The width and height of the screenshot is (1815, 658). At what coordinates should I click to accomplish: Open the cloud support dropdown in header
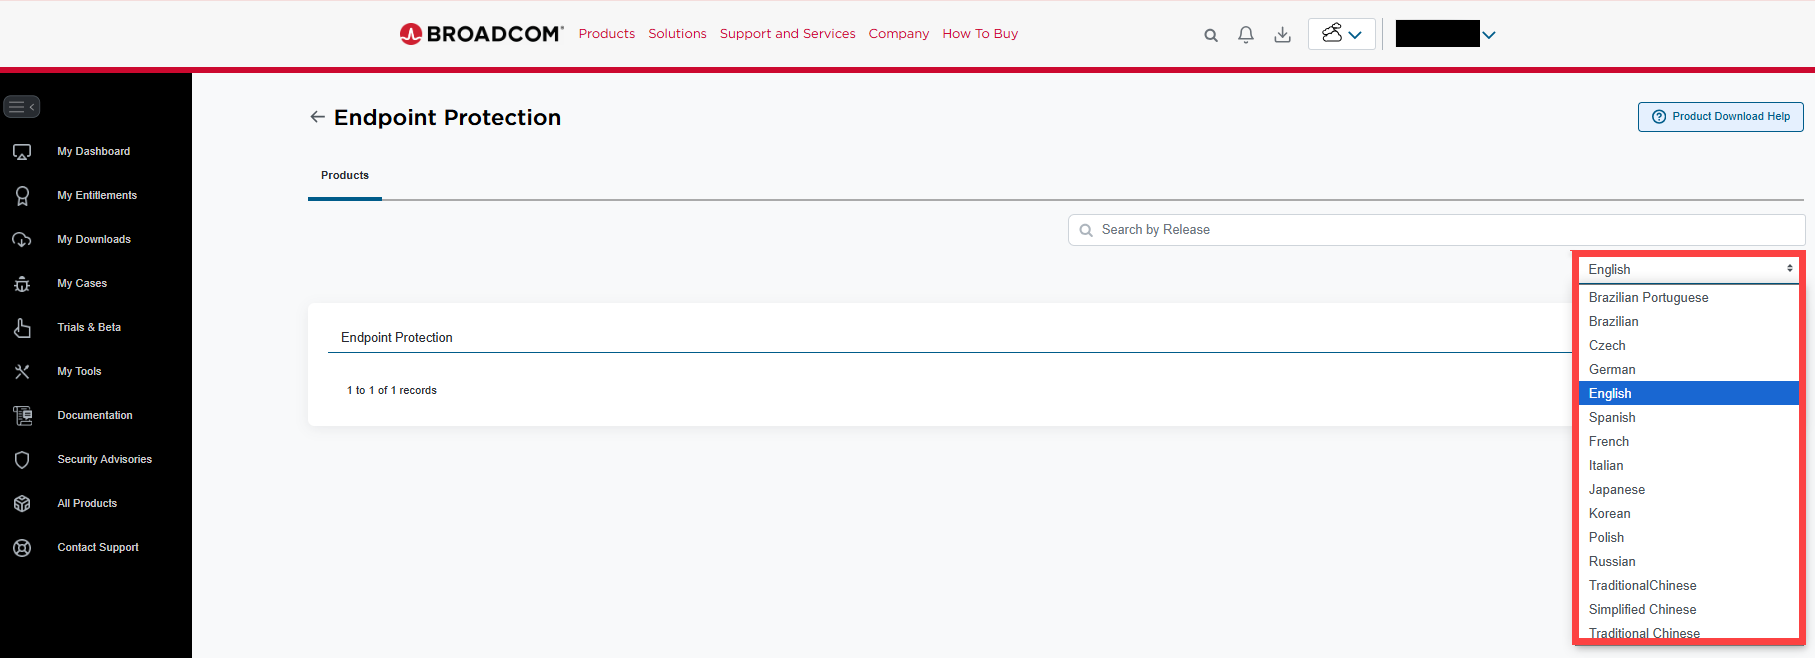point(1342,34)
